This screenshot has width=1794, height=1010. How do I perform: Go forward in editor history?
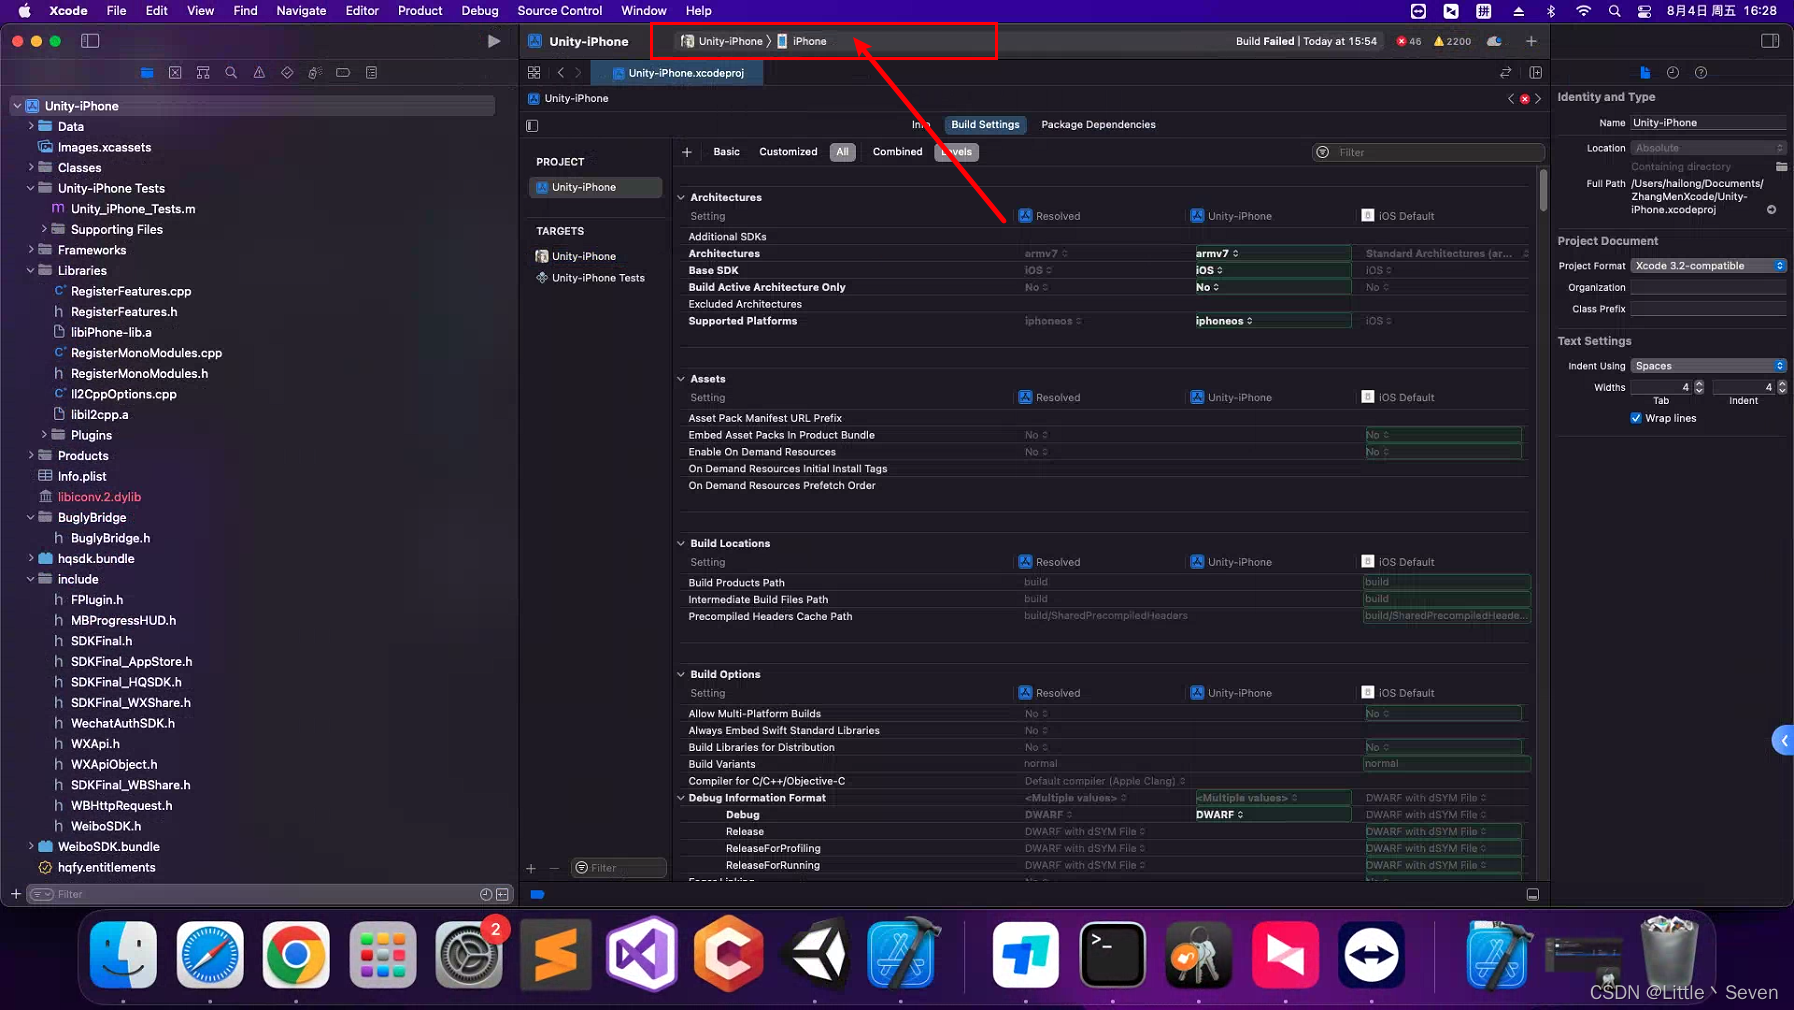[x=578, y=73]
